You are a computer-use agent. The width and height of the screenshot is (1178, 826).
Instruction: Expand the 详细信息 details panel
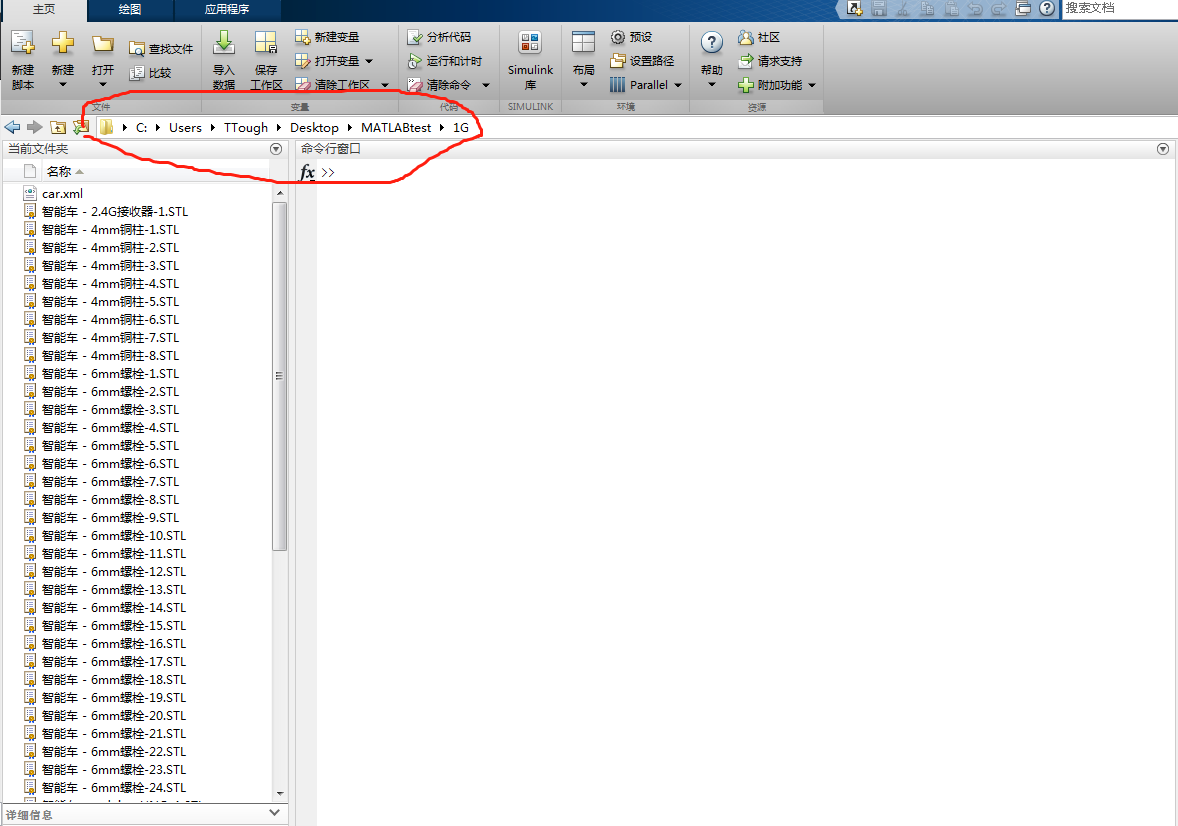[274, 812]
